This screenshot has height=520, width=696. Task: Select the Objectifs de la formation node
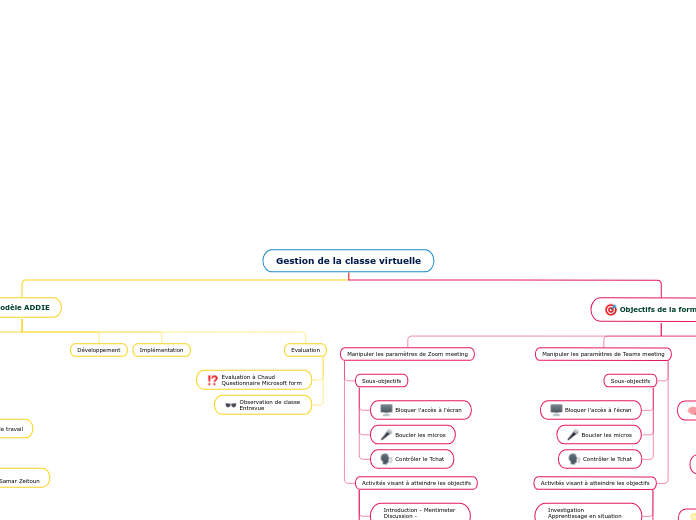[644, 310]
